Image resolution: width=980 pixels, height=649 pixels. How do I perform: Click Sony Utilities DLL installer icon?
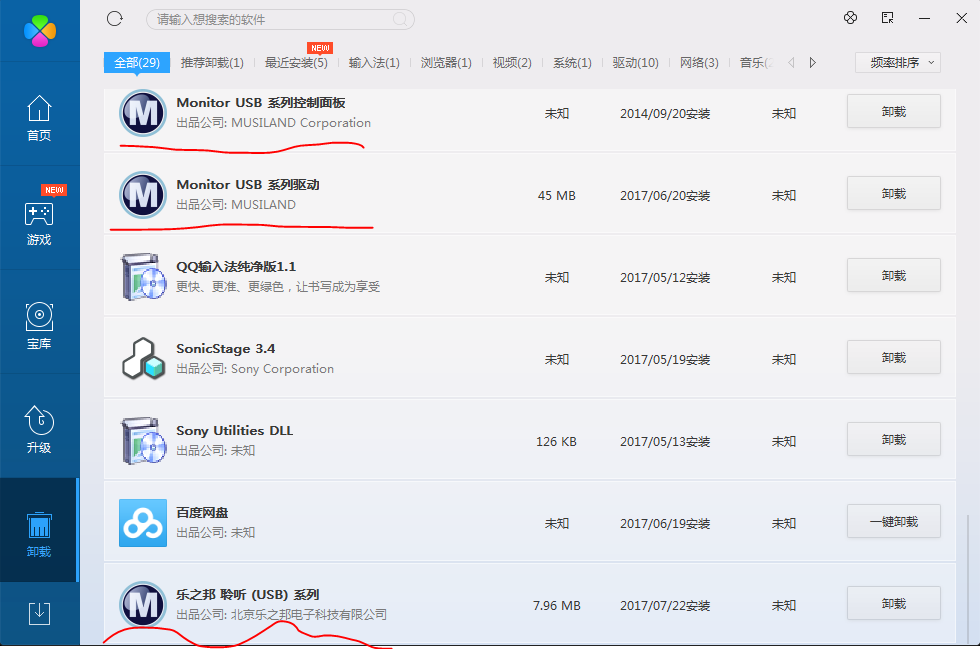tap(143, 441)
